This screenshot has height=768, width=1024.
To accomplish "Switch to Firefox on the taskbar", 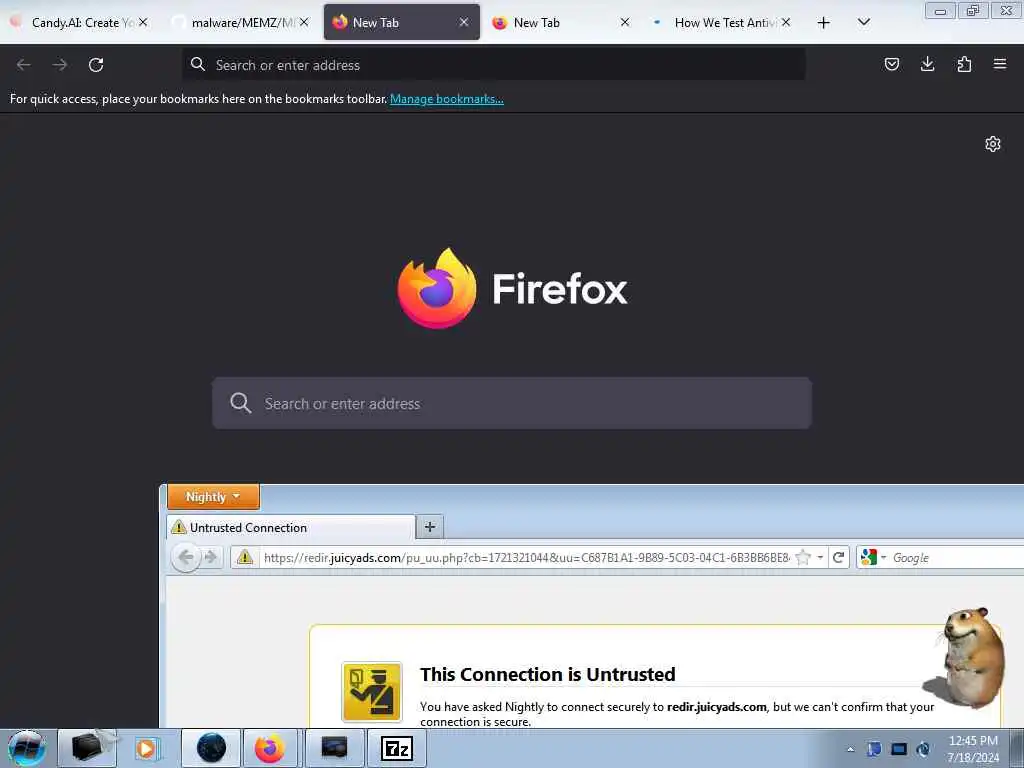I will click(270, 748).
